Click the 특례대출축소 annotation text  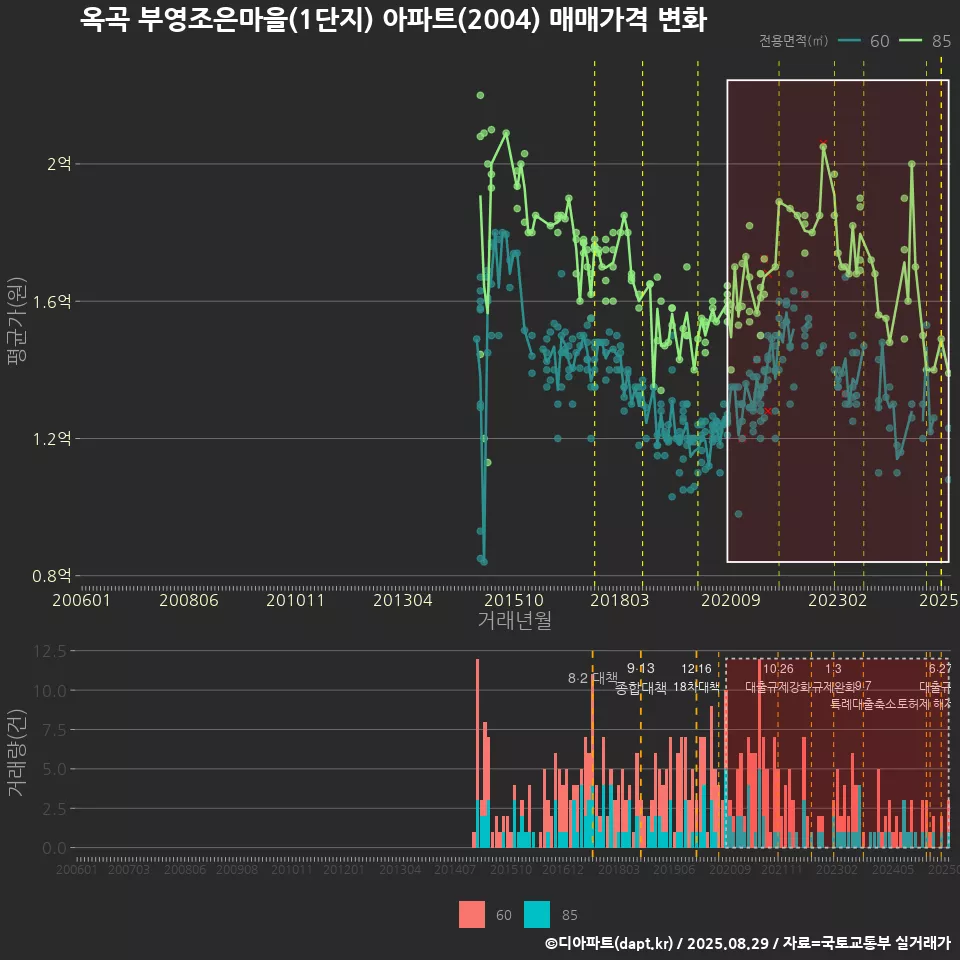[863, 704]
